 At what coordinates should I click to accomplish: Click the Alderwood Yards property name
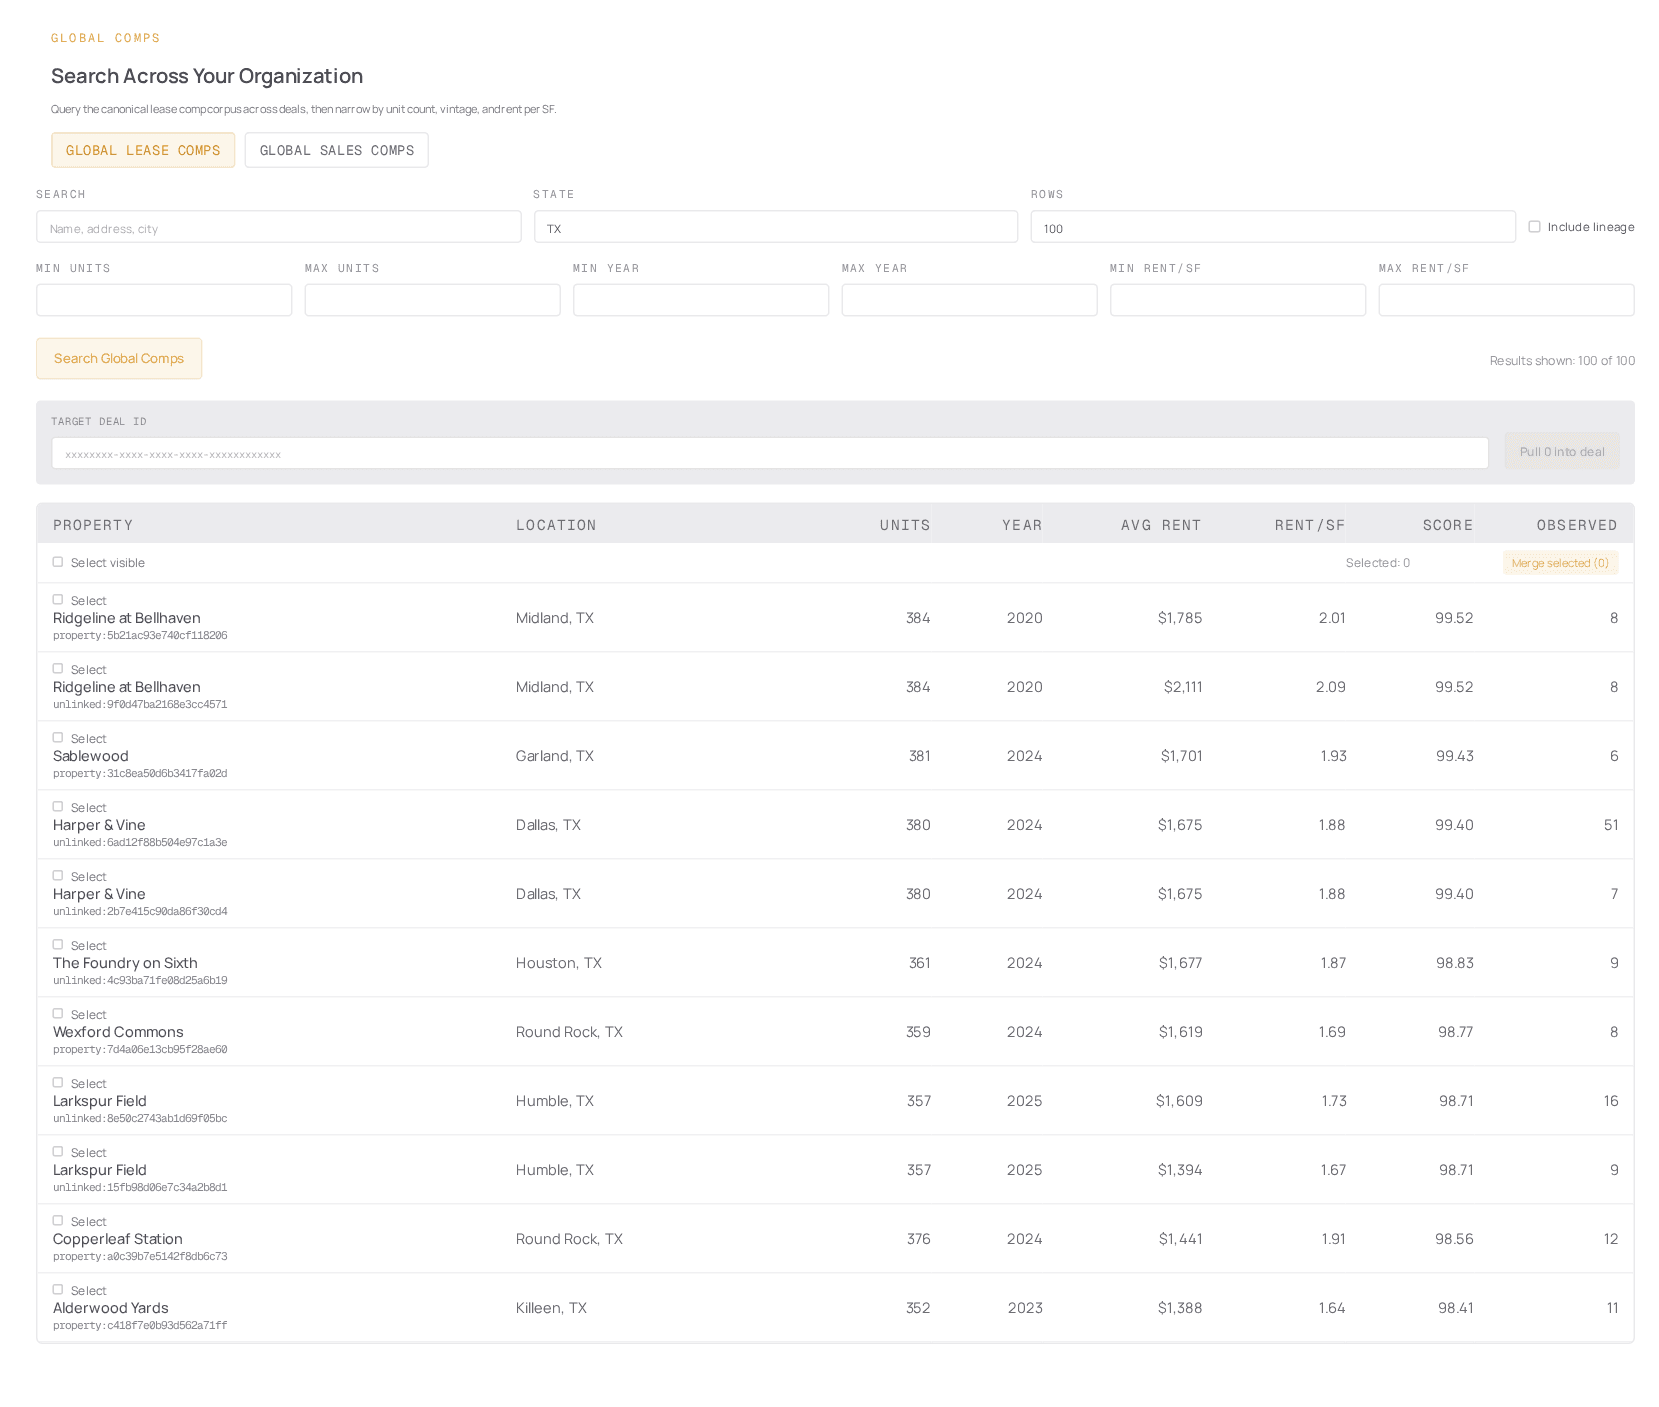click(x=111, y=1308)
